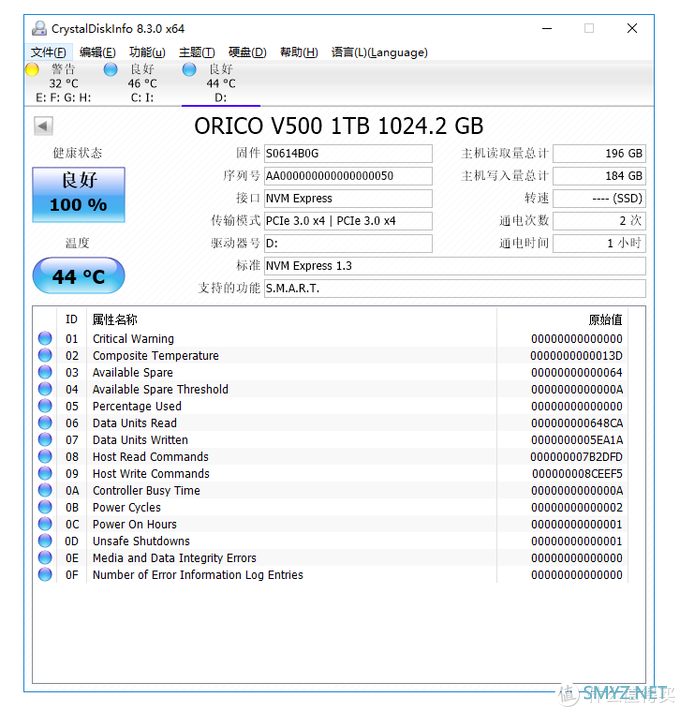
Task: Click the 良好 100 % health status button
Action: (79, 194)
